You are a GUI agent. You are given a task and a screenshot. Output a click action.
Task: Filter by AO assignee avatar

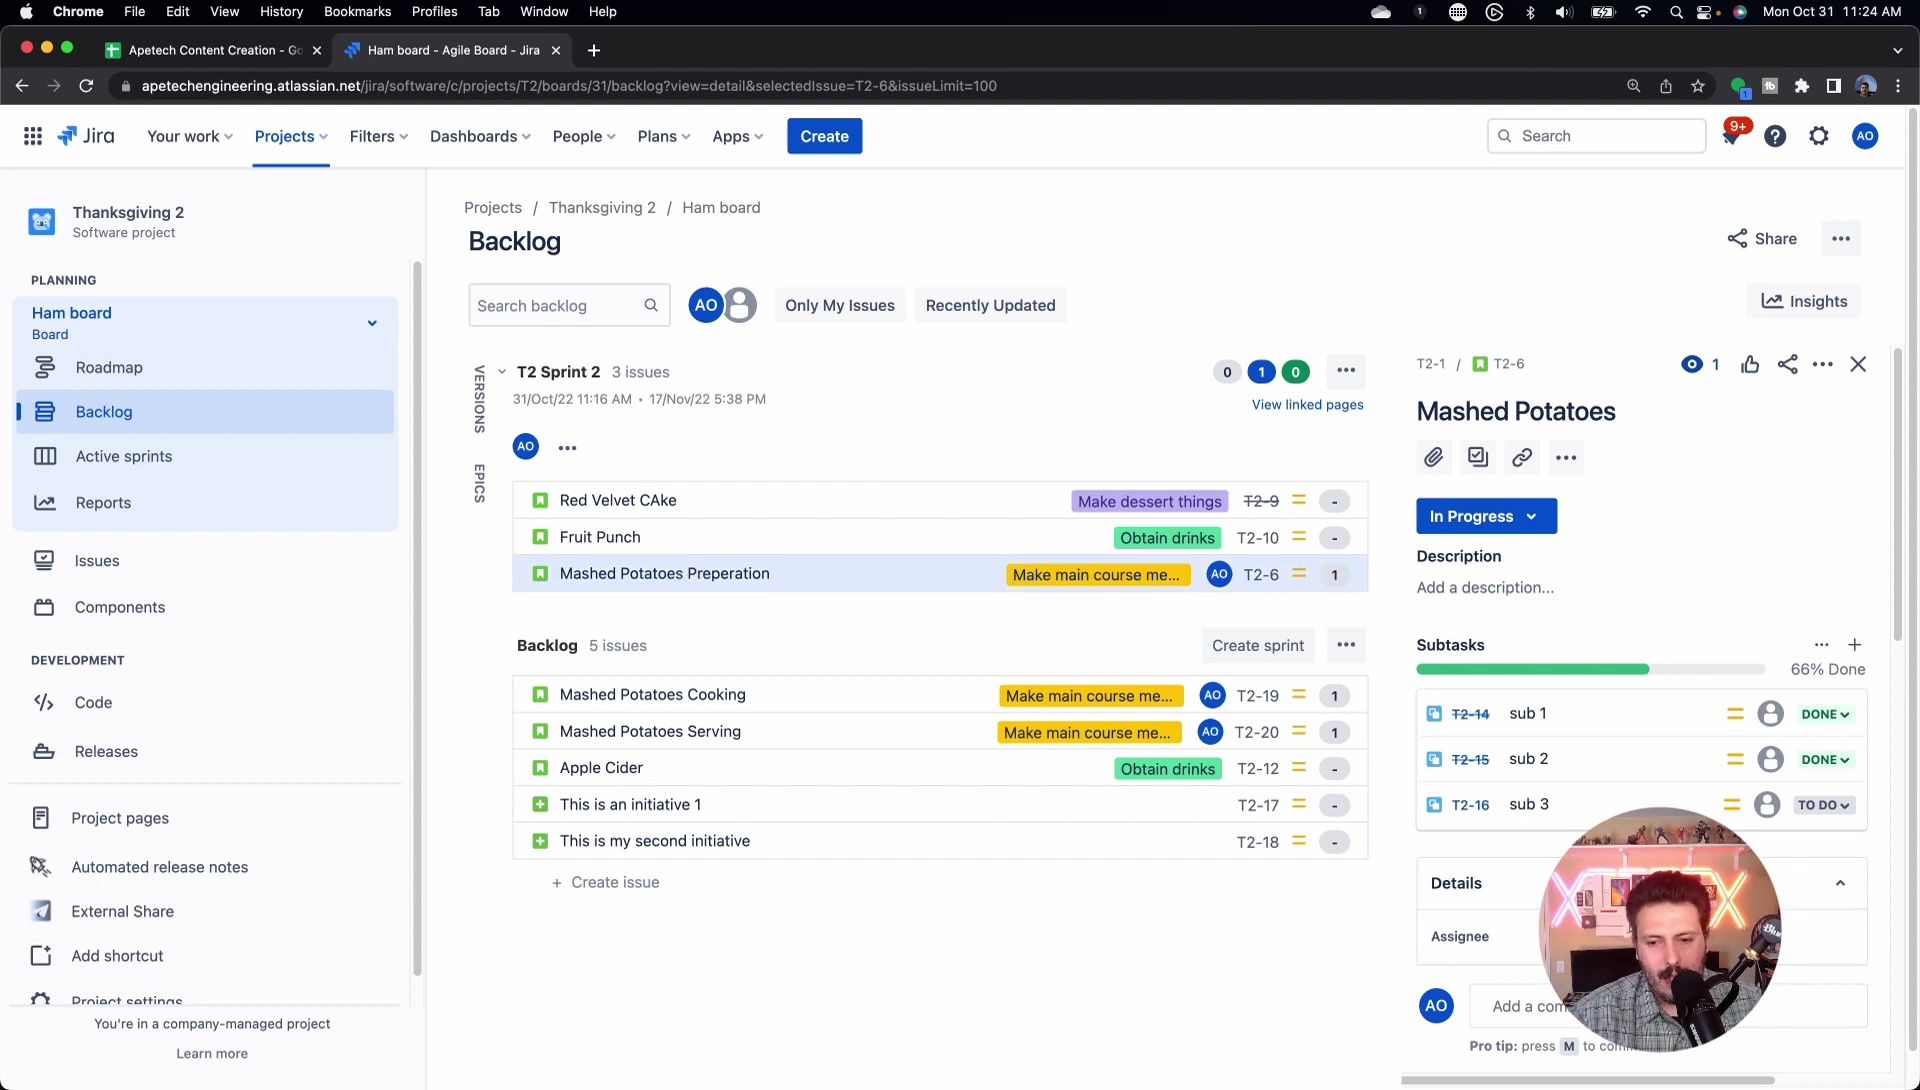(x=706, y=305)
